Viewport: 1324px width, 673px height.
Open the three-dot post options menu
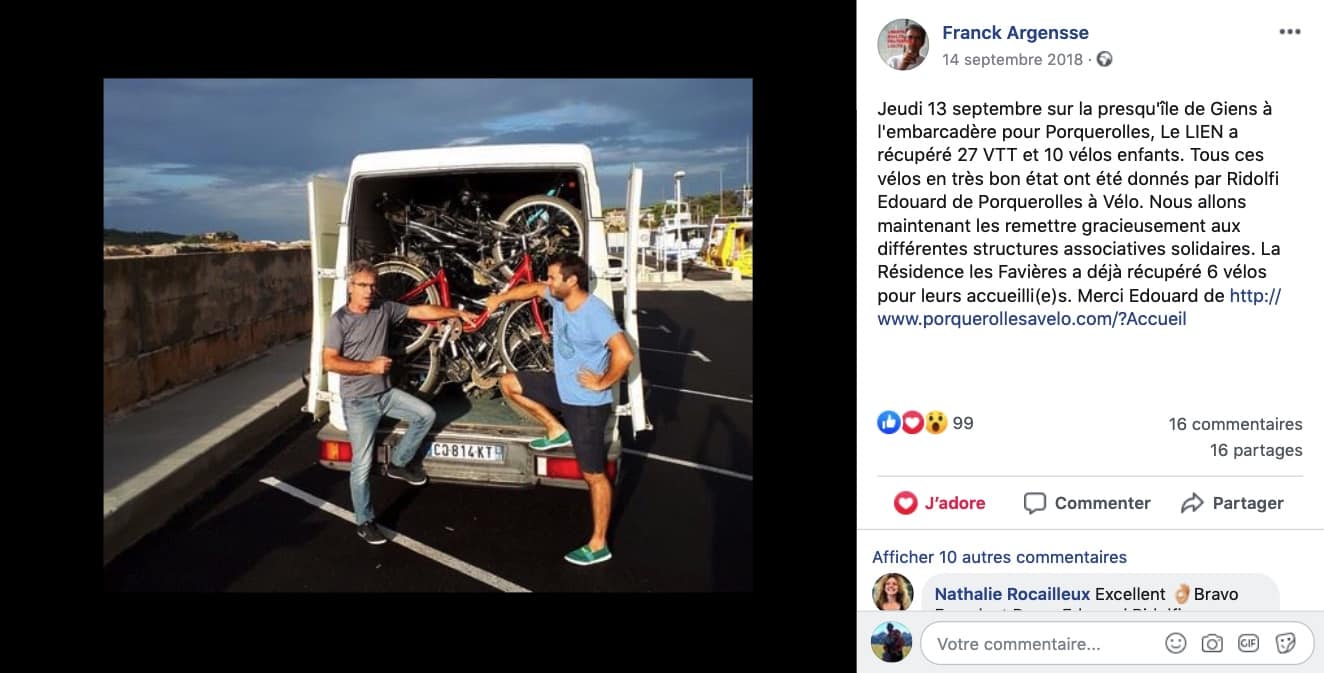[1290, 32]
